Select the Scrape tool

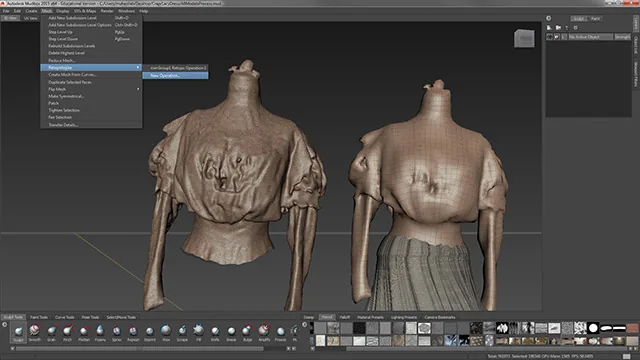(182, 332)
